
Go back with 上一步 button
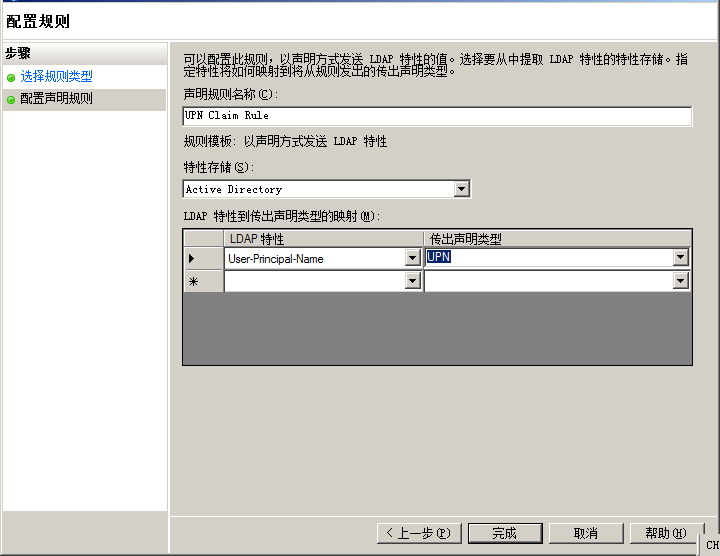click(419, 533)
